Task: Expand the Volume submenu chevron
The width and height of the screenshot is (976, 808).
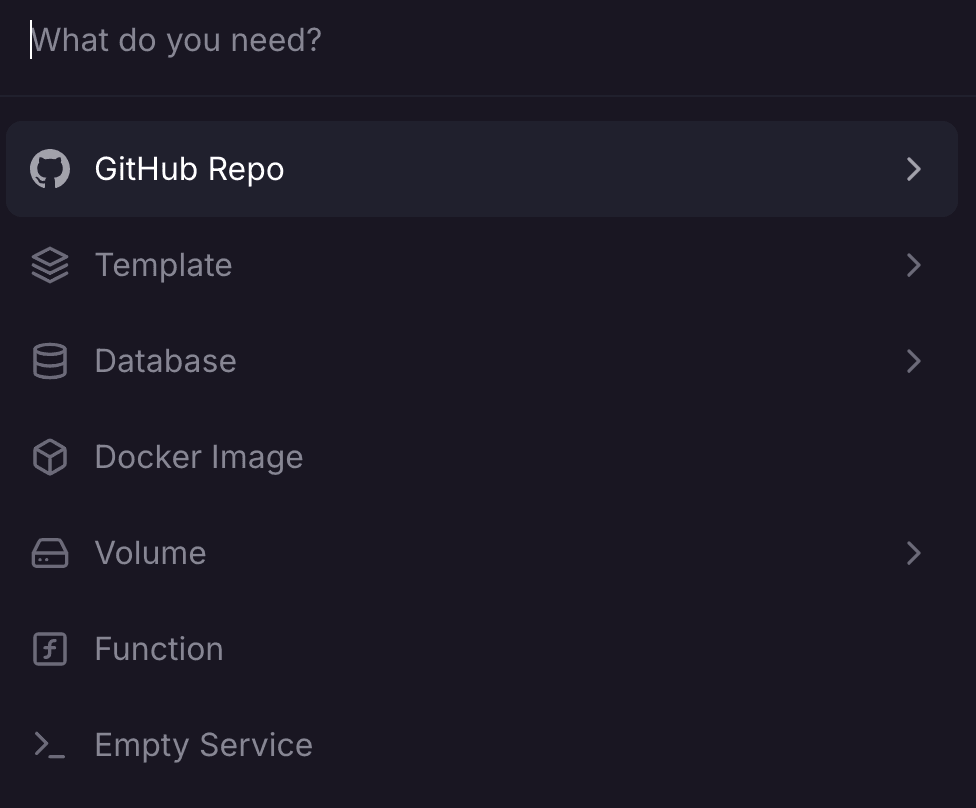Action: coord(913,553)
